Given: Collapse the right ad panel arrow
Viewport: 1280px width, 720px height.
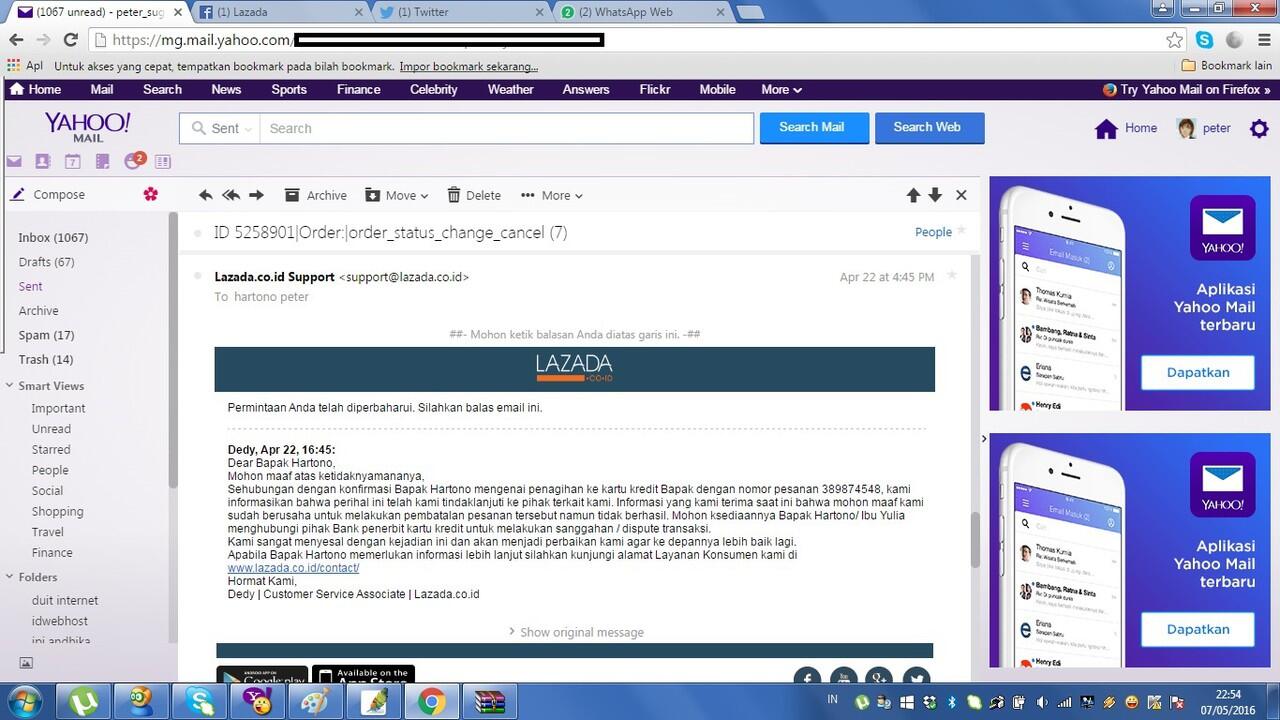Looking at the screenshot, I should 984,438.
